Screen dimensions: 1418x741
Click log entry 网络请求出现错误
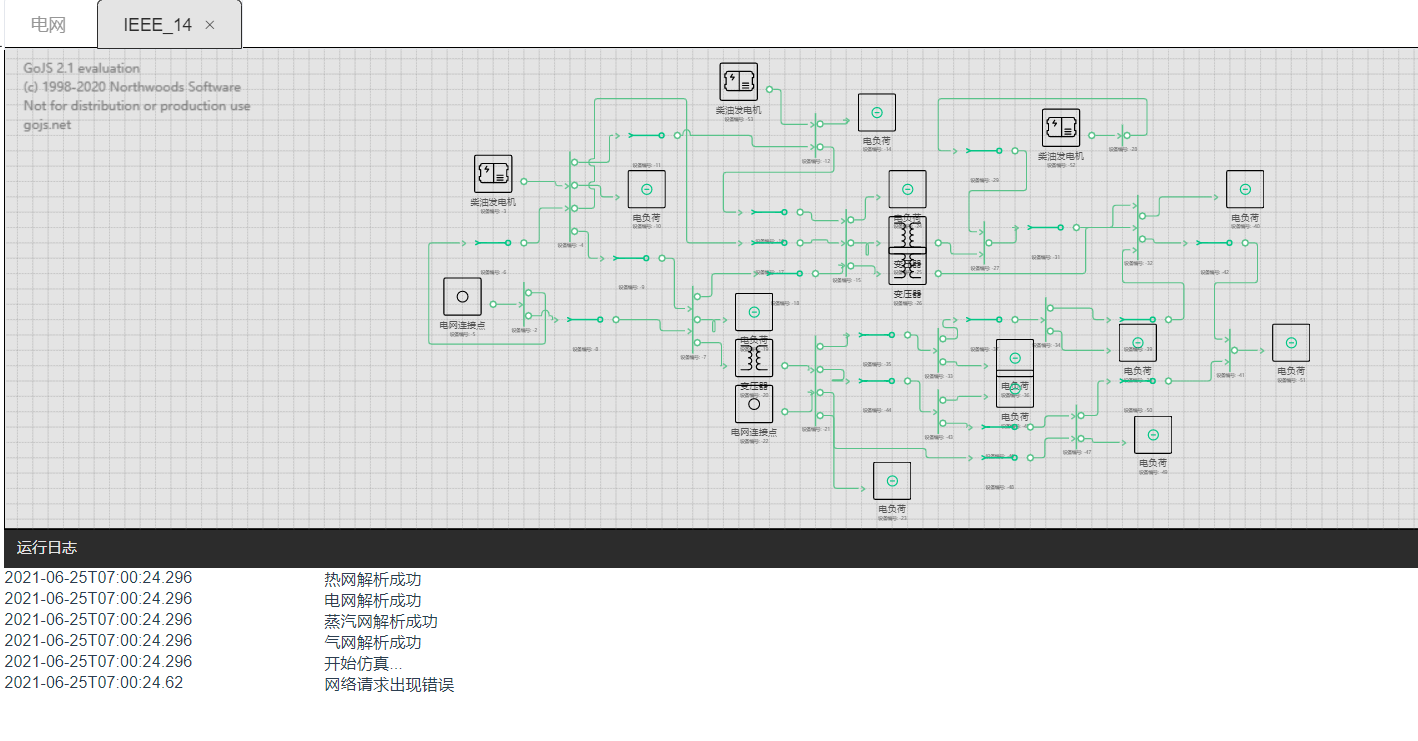(x=389, y=684)
